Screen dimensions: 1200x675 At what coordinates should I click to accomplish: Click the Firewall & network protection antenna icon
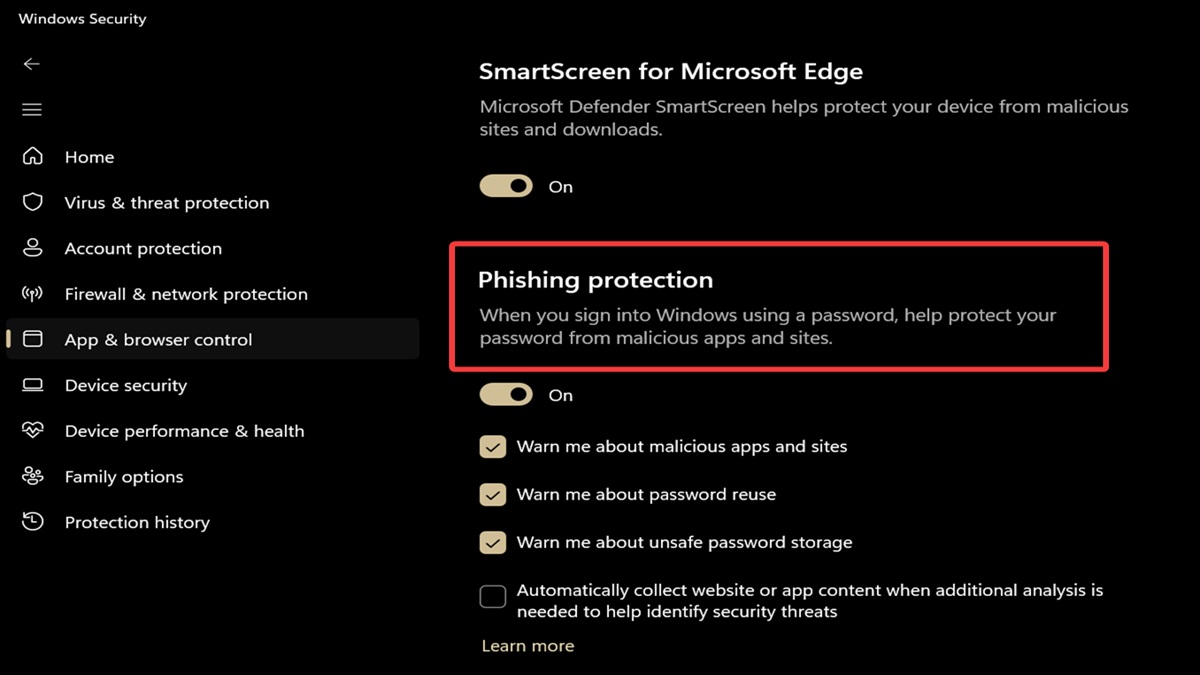(x=33, y=294)
